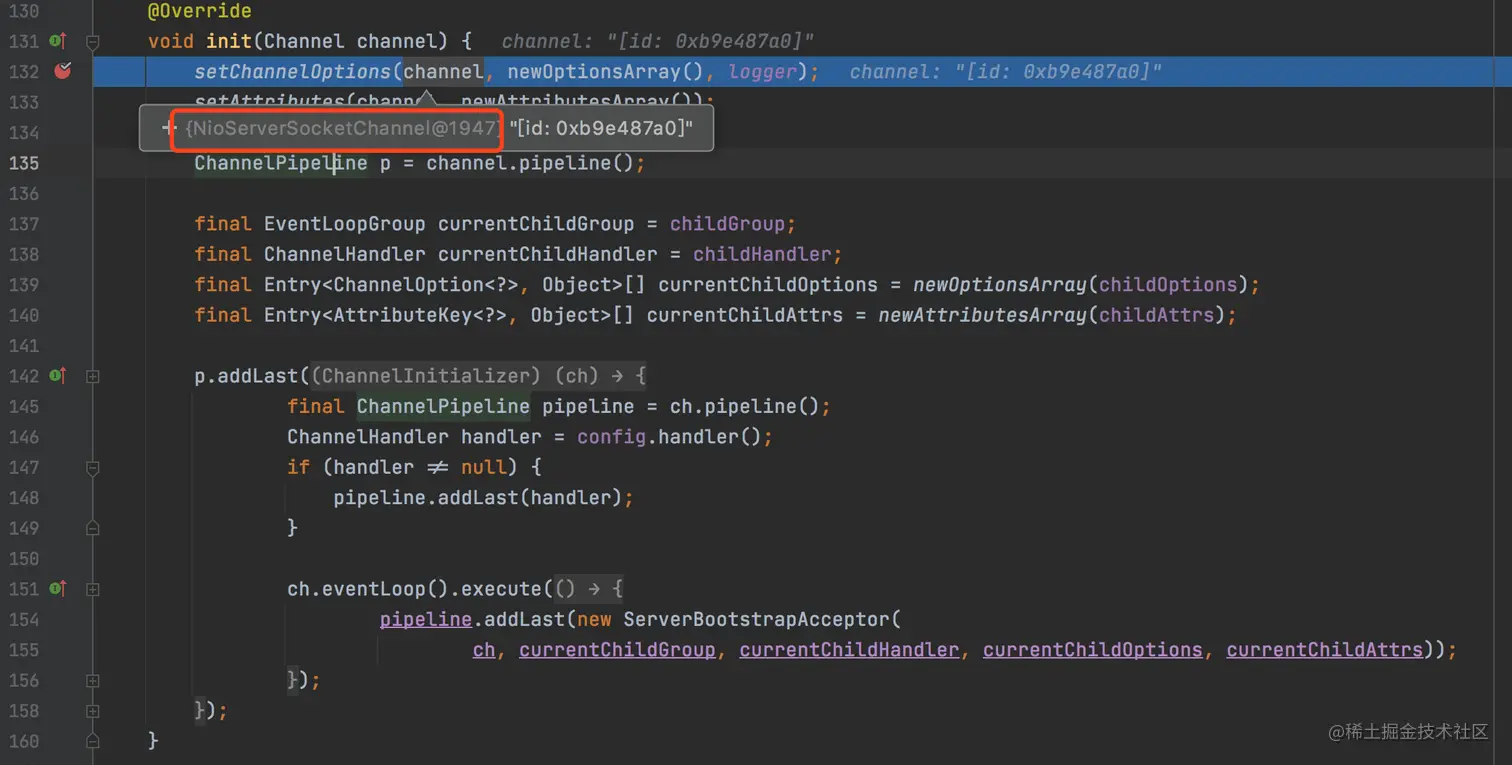Click the "[id: 0xb9e487a0]" value in the tooltip
The height and width of the screenshot is (765, 1512).
click(600, 128)
